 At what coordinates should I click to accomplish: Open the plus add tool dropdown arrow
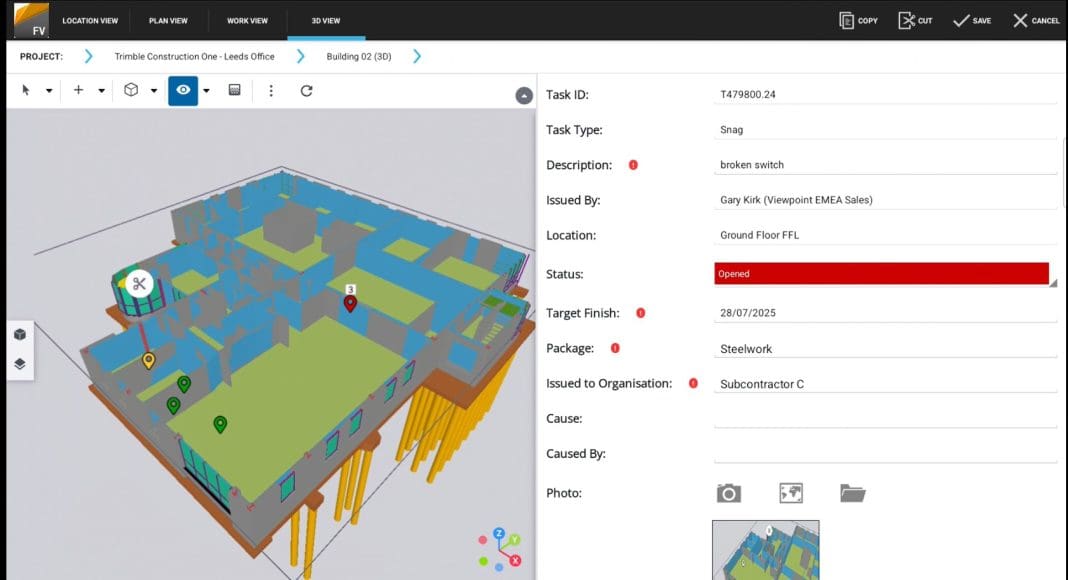pyautogui.click(x=101, y=91)
